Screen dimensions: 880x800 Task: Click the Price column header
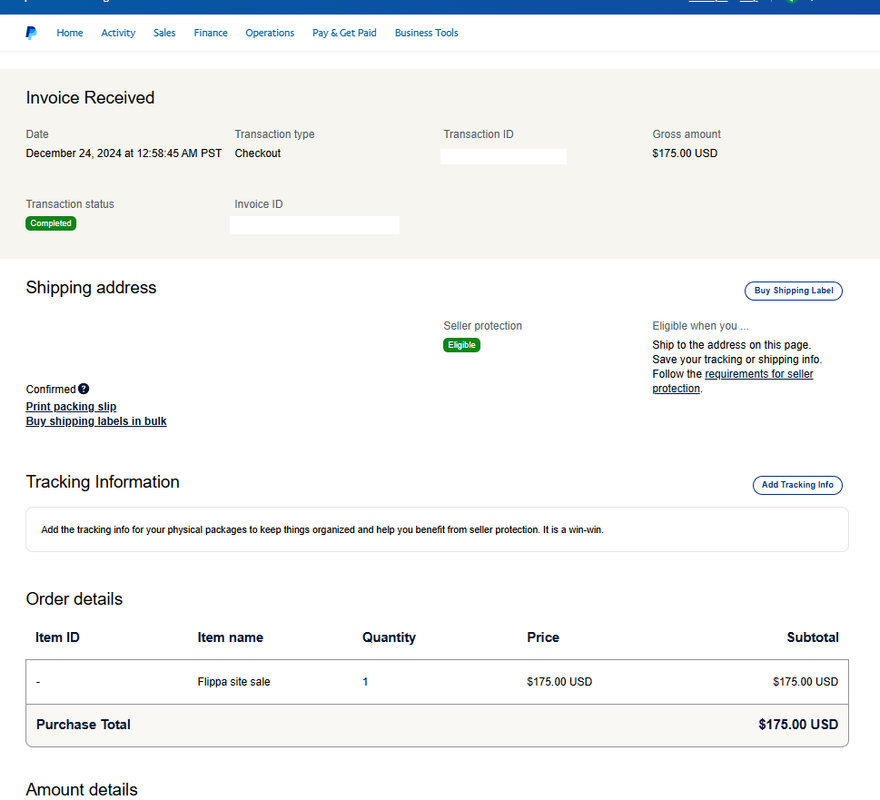543,638
